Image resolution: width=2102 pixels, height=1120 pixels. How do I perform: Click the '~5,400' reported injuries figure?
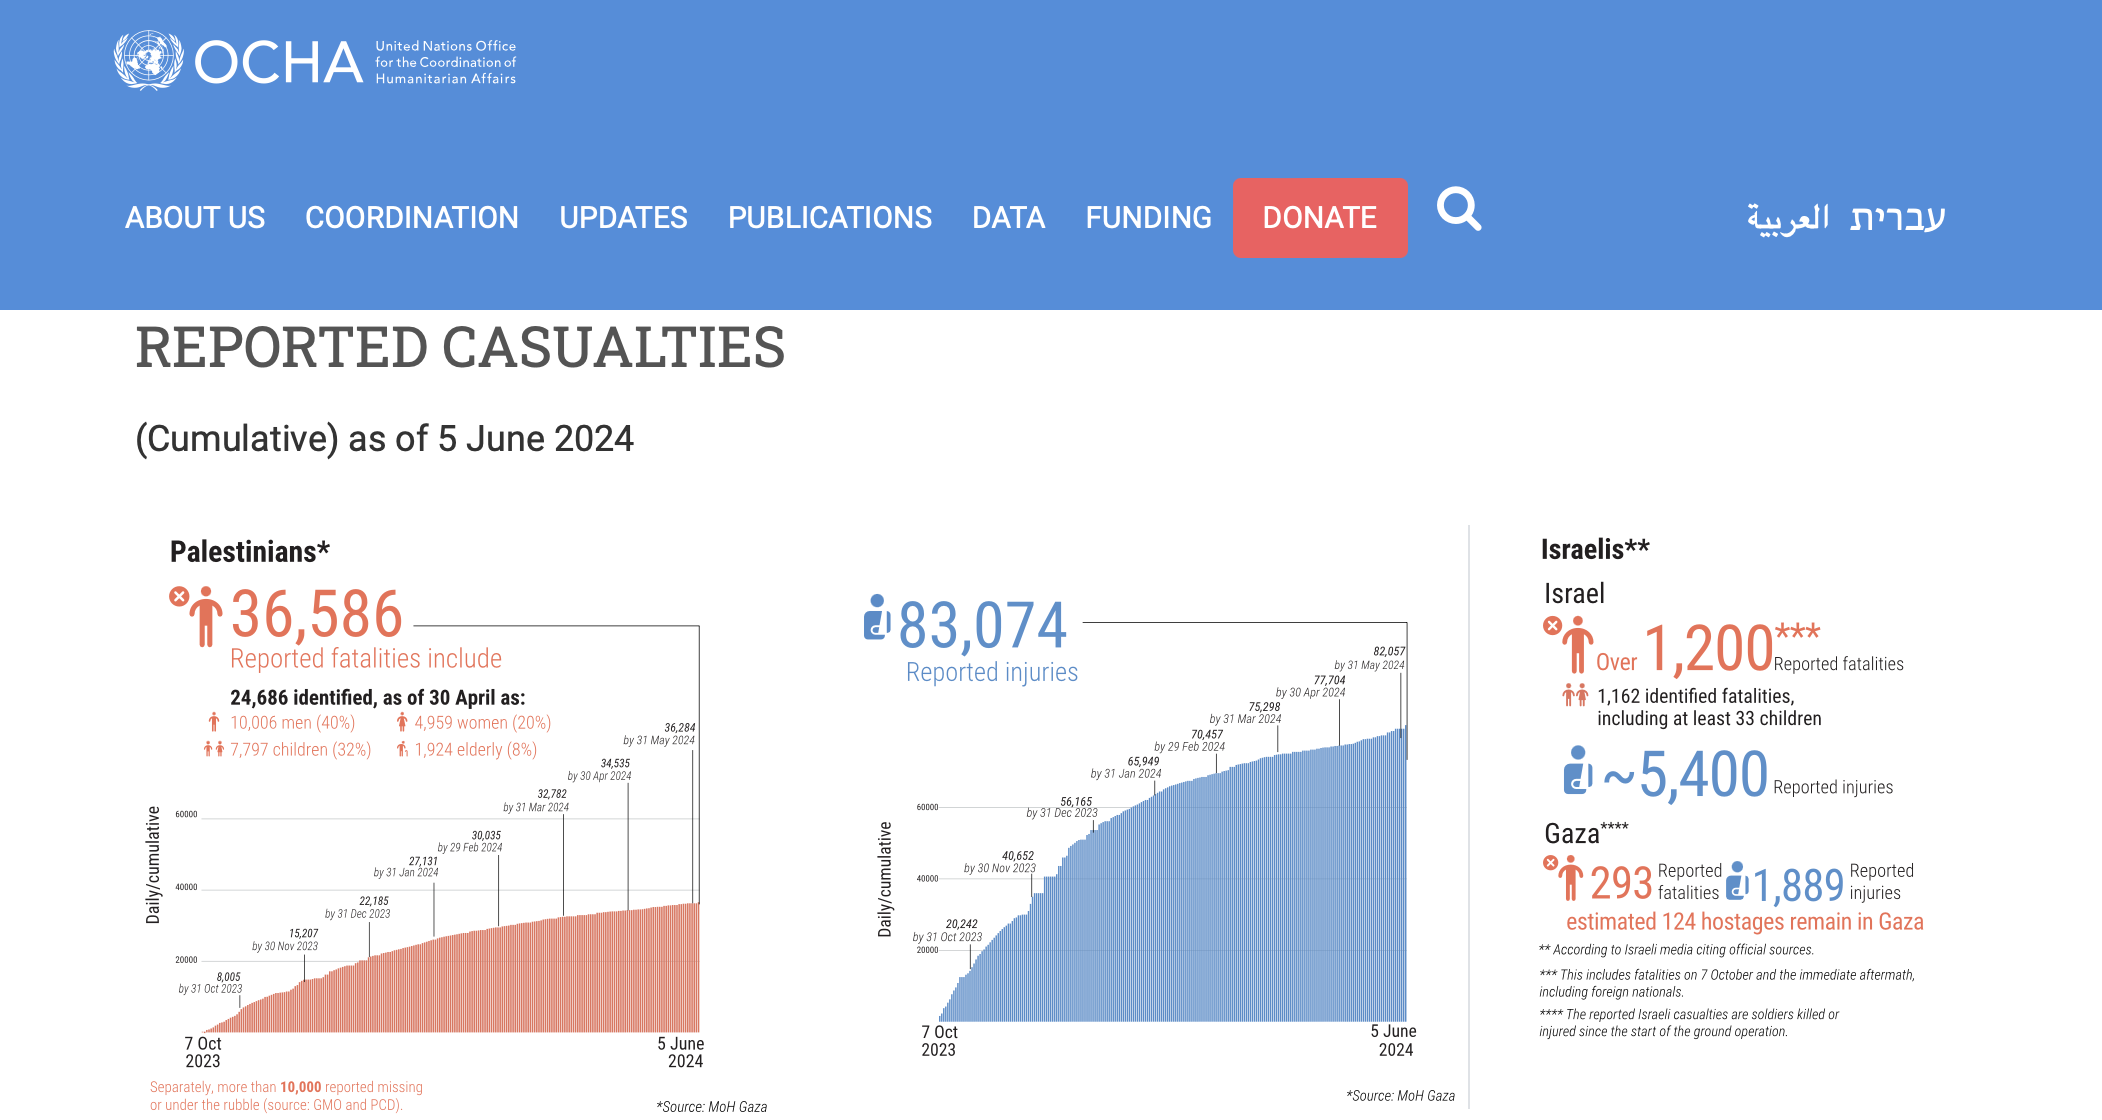[x=1685, y=775]
